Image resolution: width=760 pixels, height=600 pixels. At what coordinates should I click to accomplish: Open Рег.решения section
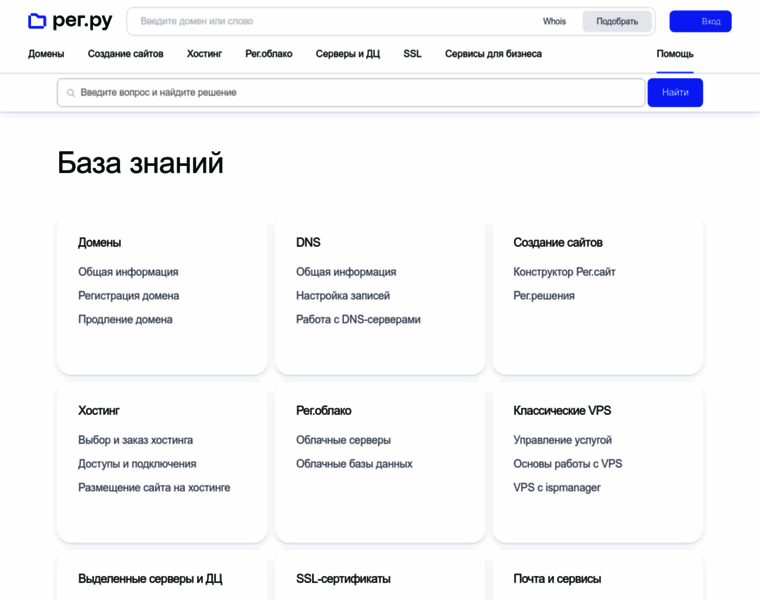tap(544, 296)
